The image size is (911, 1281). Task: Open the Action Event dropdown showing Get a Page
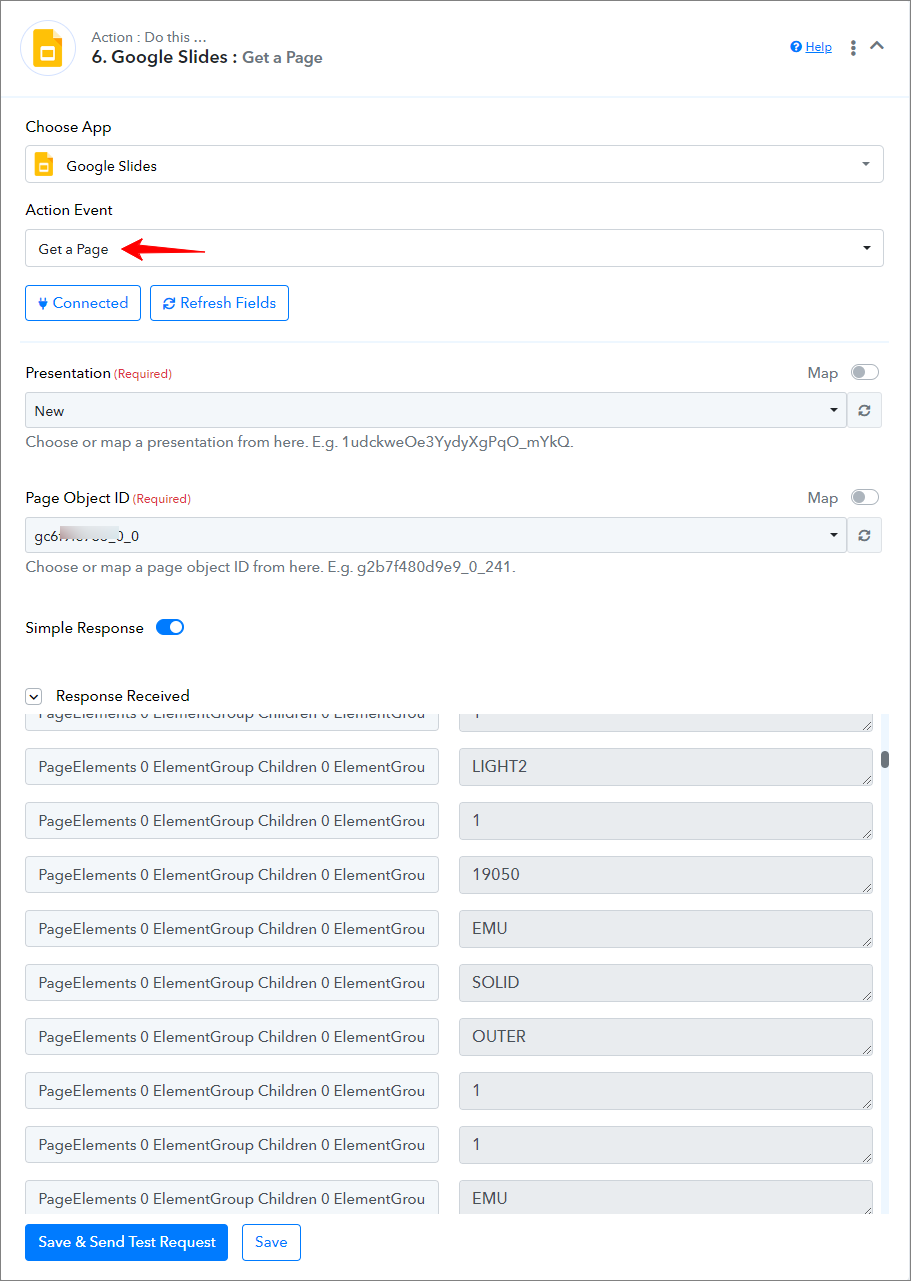(x=454, y=248)
